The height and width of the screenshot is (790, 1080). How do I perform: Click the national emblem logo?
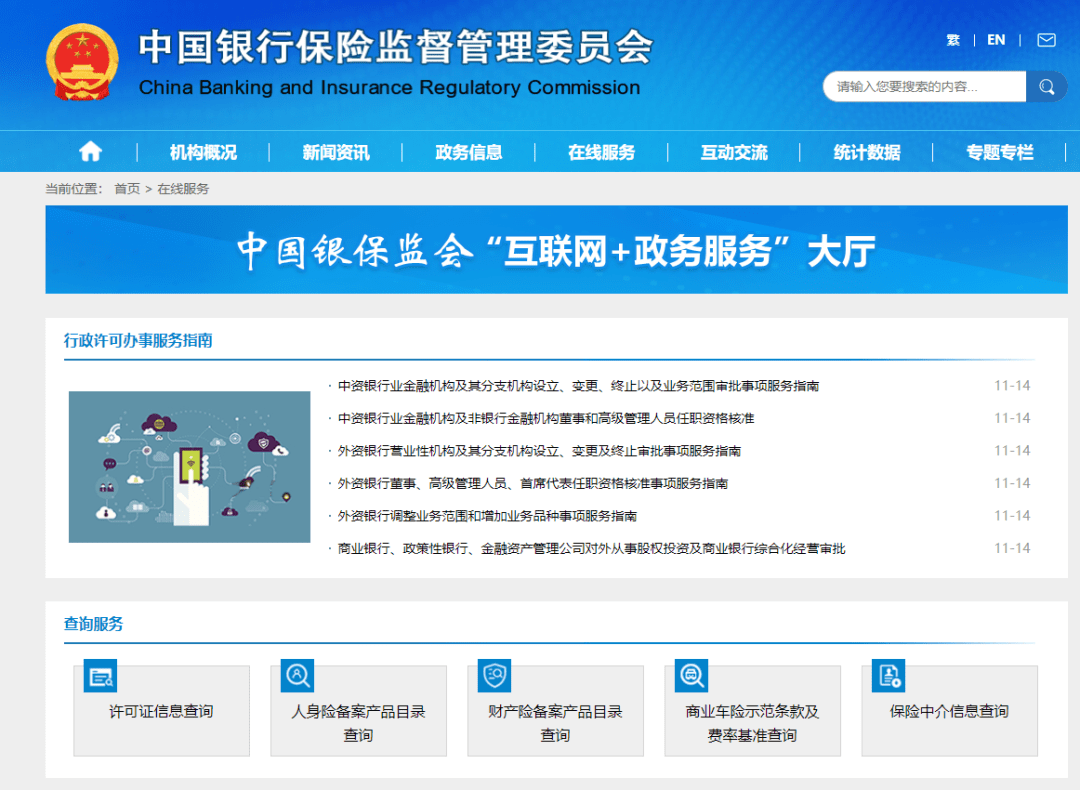82,62
